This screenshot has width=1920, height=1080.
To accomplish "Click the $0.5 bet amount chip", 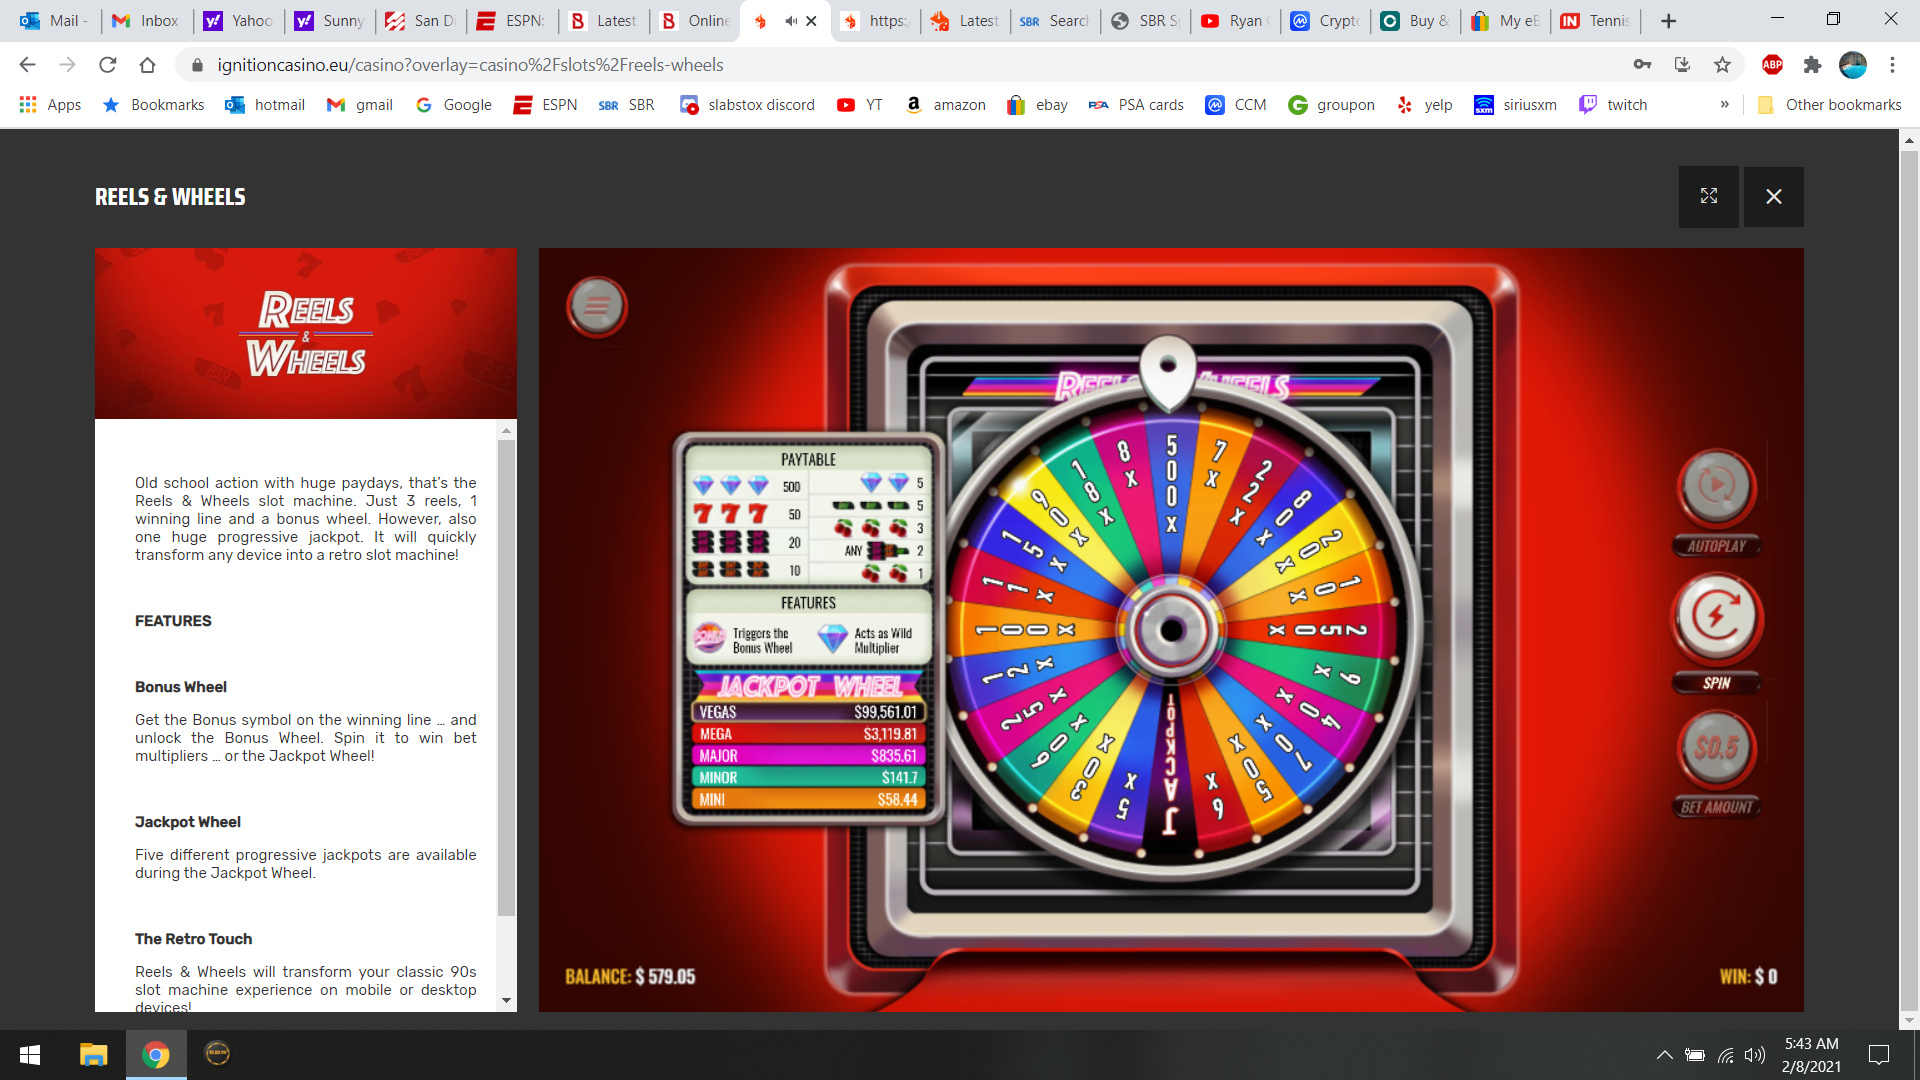I will (1716, 747).
